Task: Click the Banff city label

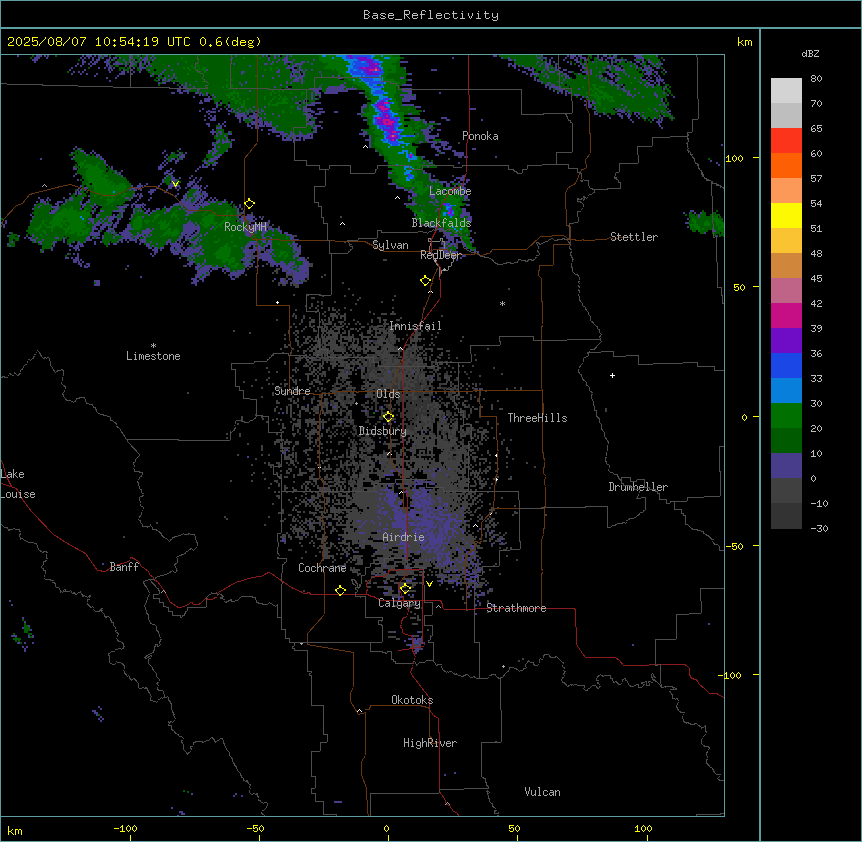Action: pos(124,567)
